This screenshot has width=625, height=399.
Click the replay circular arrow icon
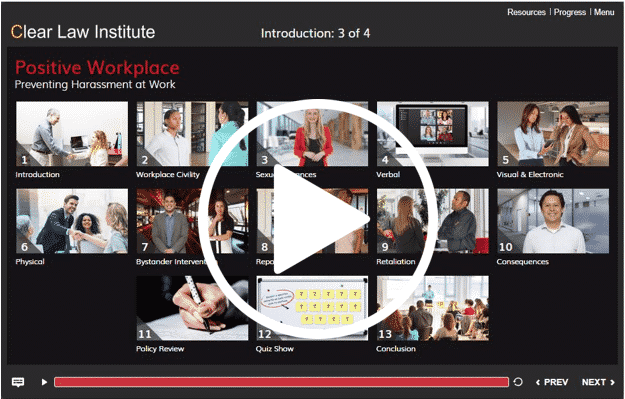[x=518, y=382]
